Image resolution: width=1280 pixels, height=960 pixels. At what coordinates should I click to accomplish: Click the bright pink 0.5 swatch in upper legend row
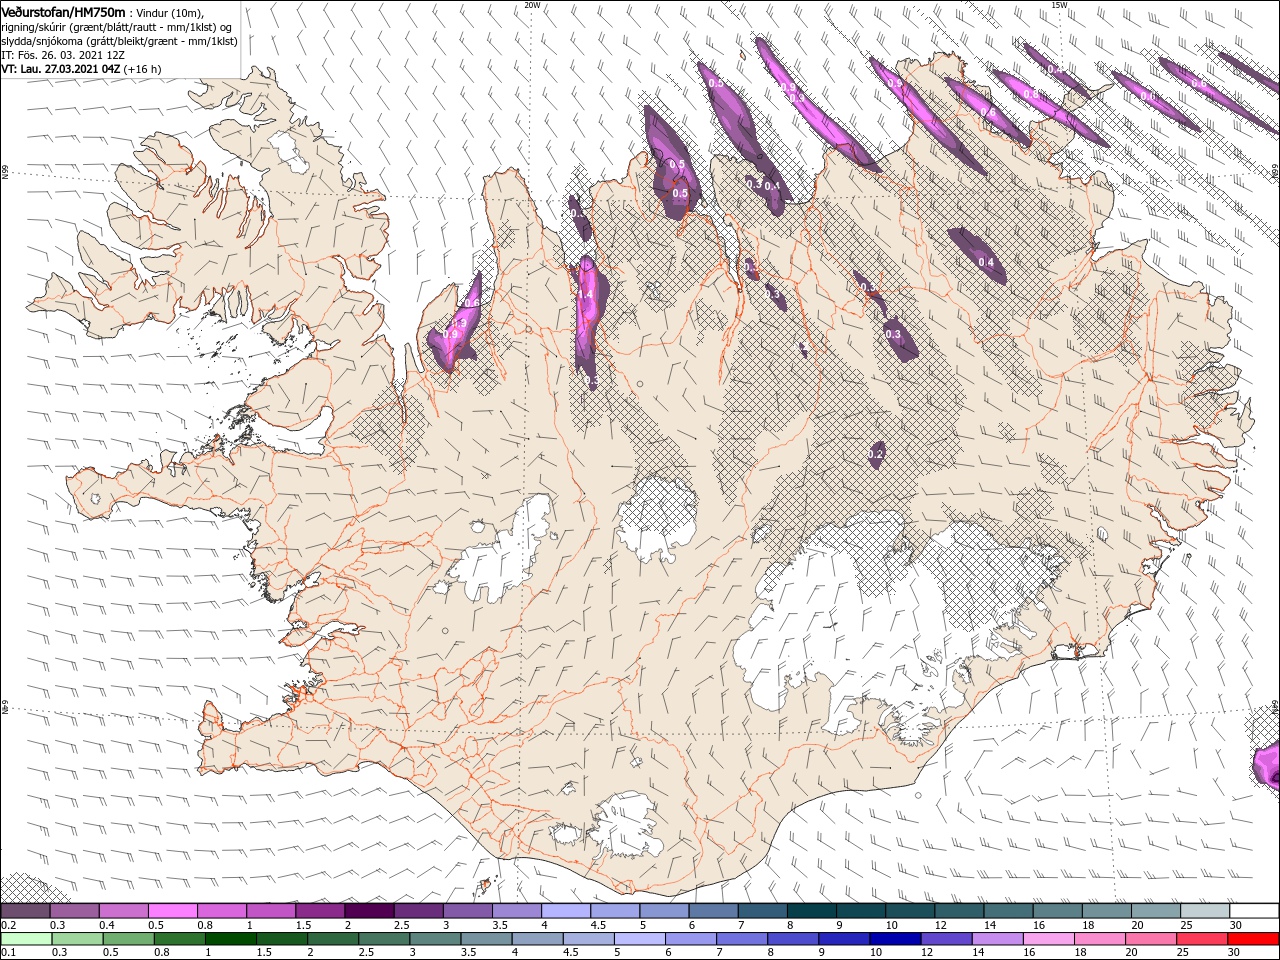173,911
